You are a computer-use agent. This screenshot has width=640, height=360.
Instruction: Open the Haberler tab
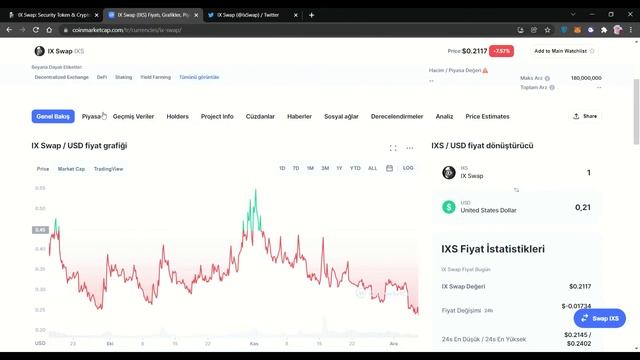299,116
